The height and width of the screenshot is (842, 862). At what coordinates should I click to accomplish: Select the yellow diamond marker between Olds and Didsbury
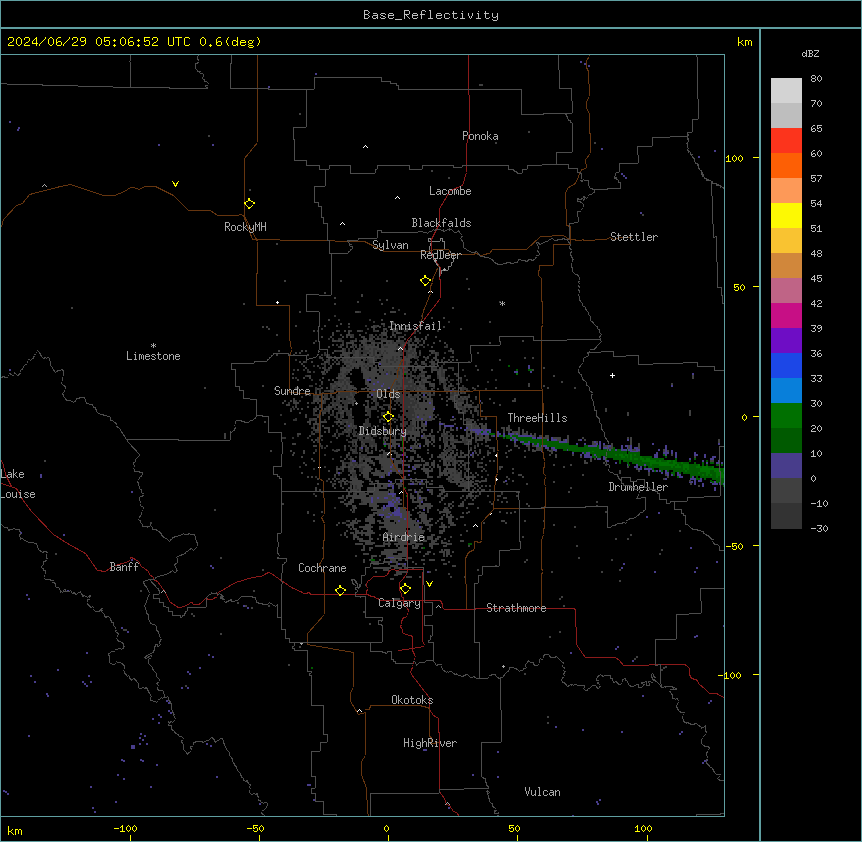(x=389, y=417)
